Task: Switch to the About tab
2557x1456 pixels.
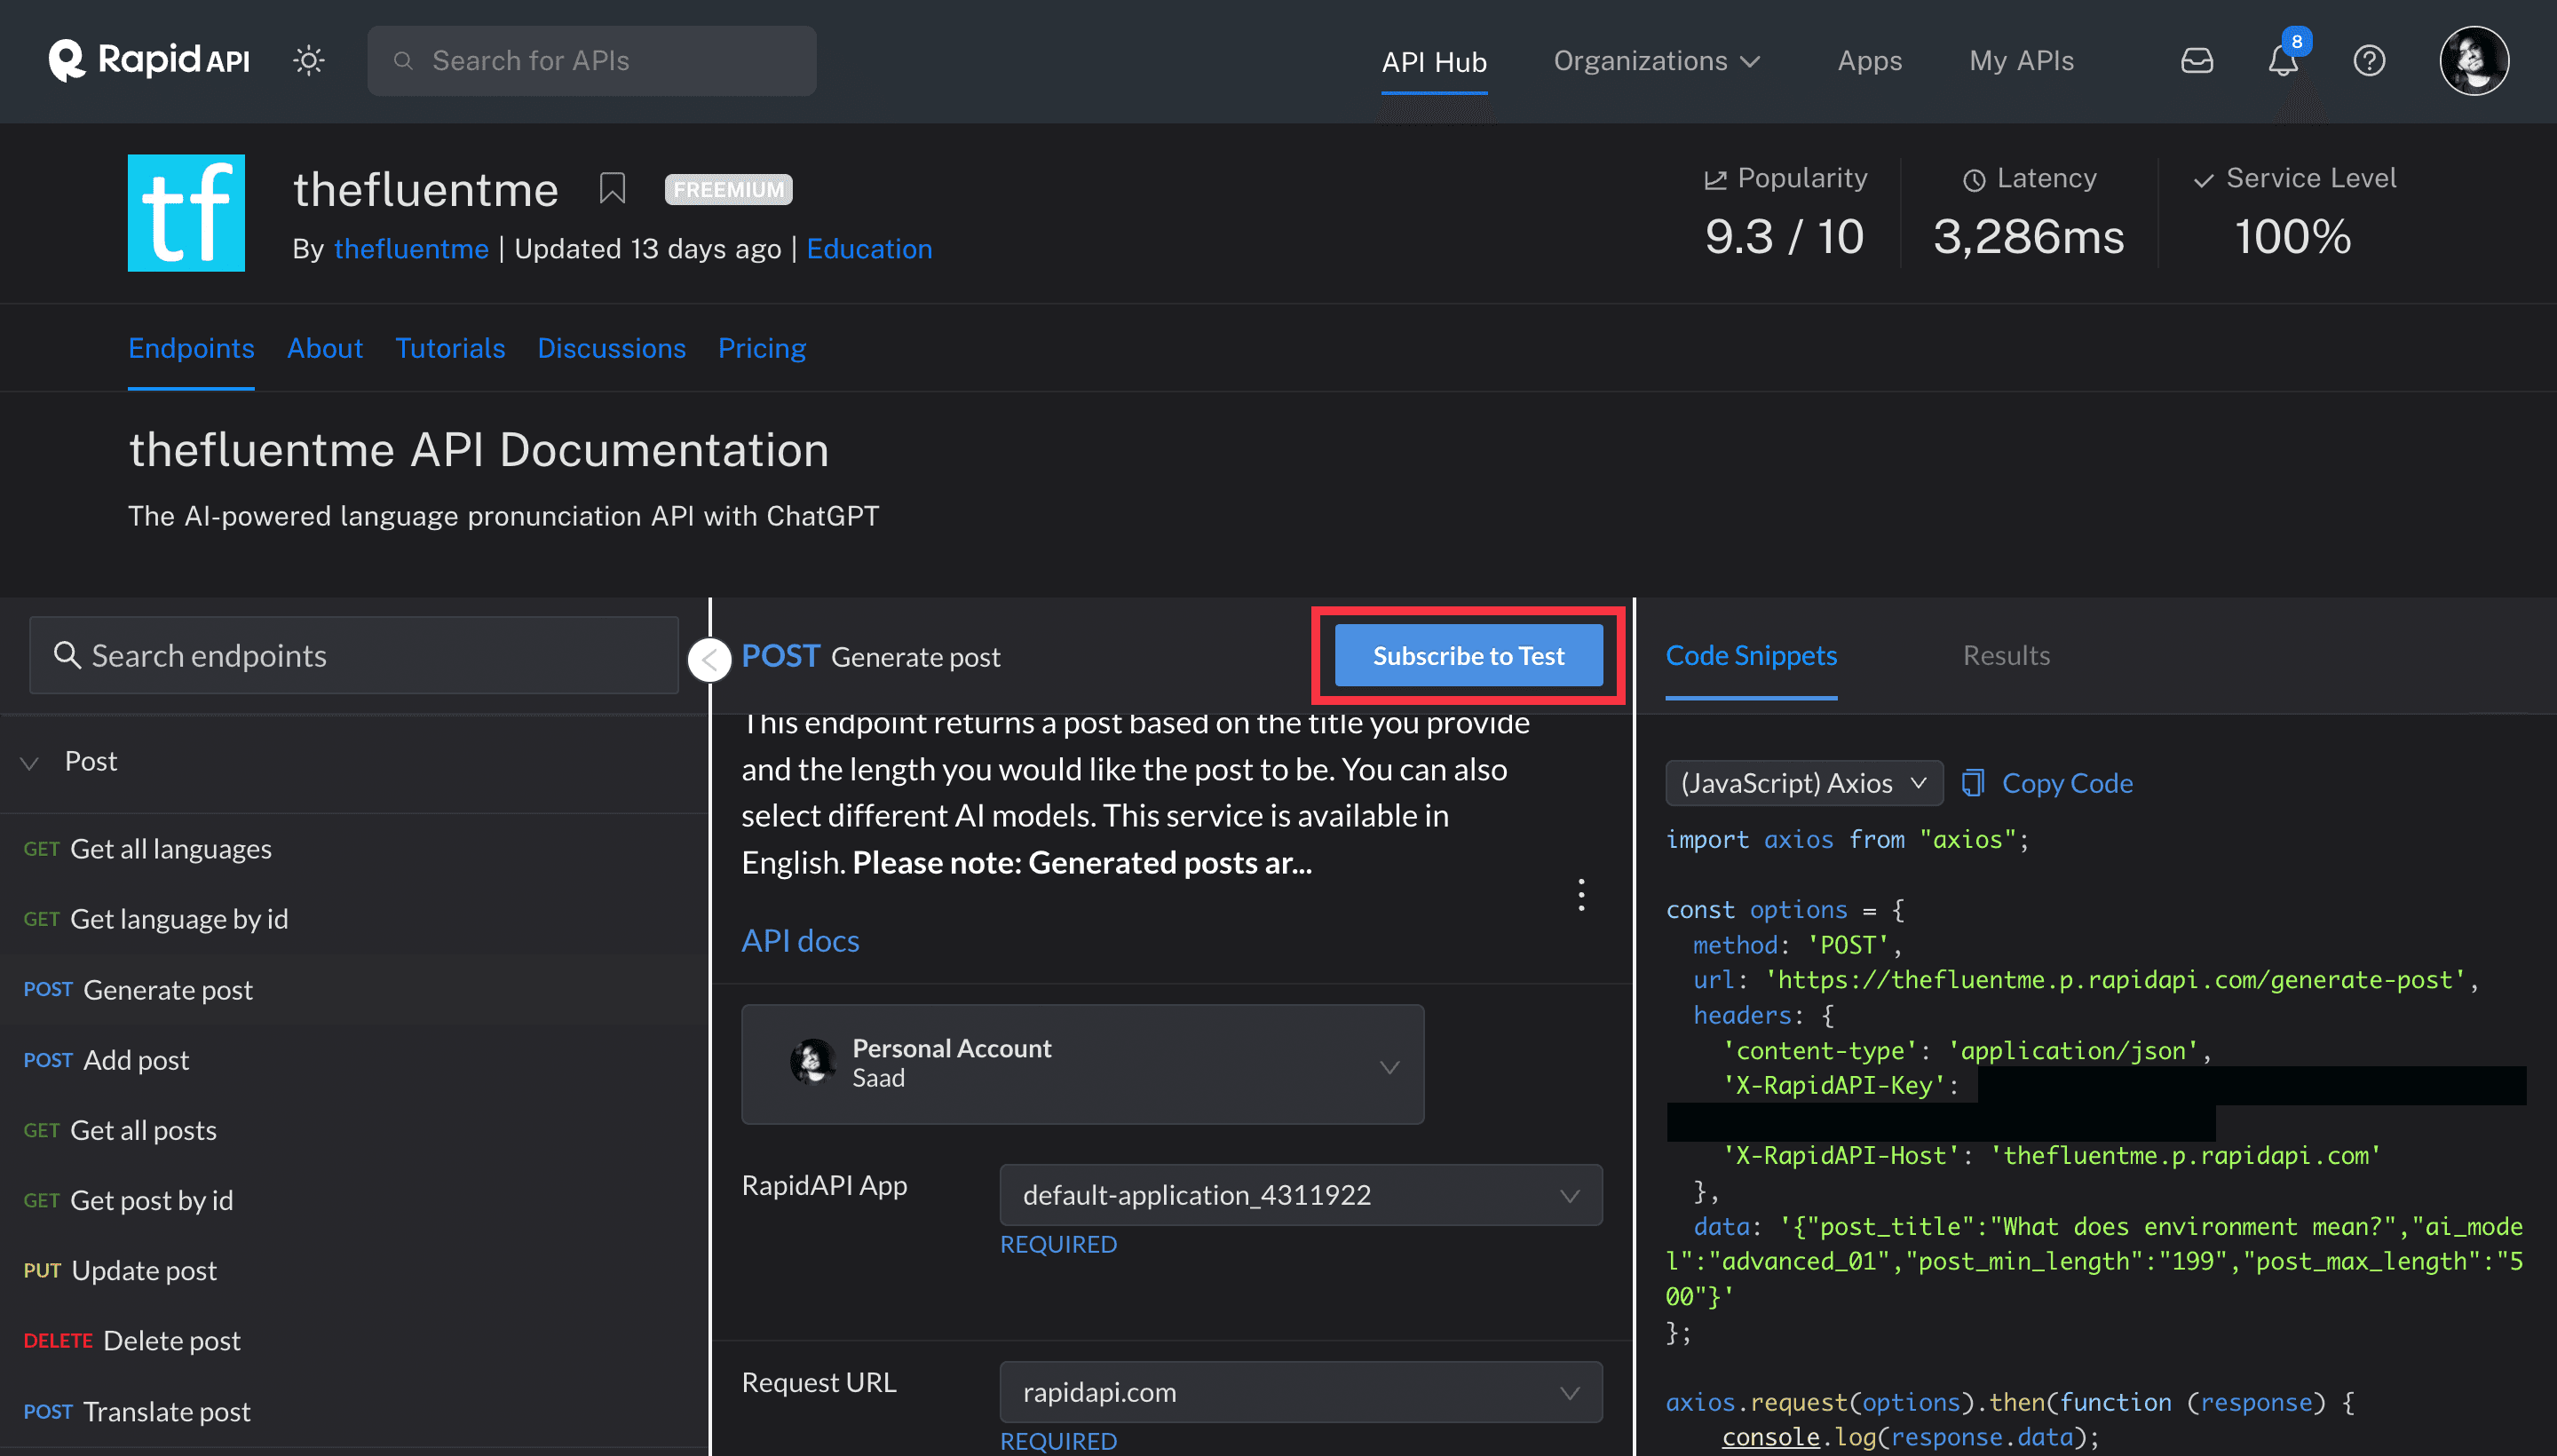Action: pyautogui.click(x=325, y=347)
